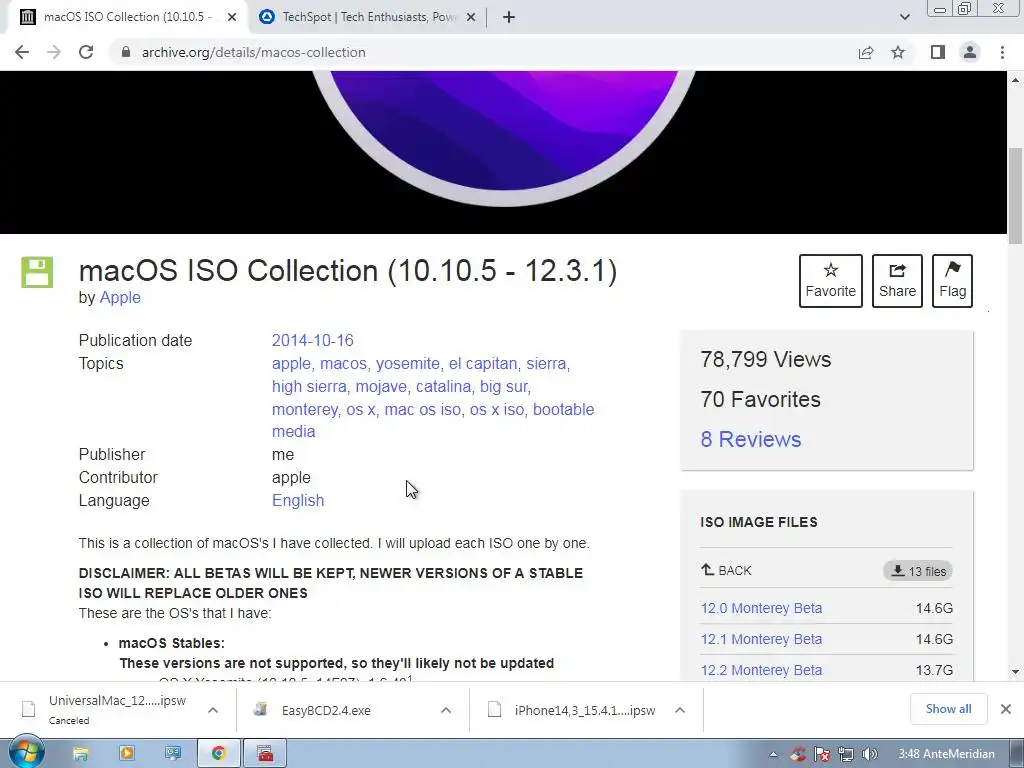Open the catalina topic link
Screen dimensions: 1024x768
[443, 387]
